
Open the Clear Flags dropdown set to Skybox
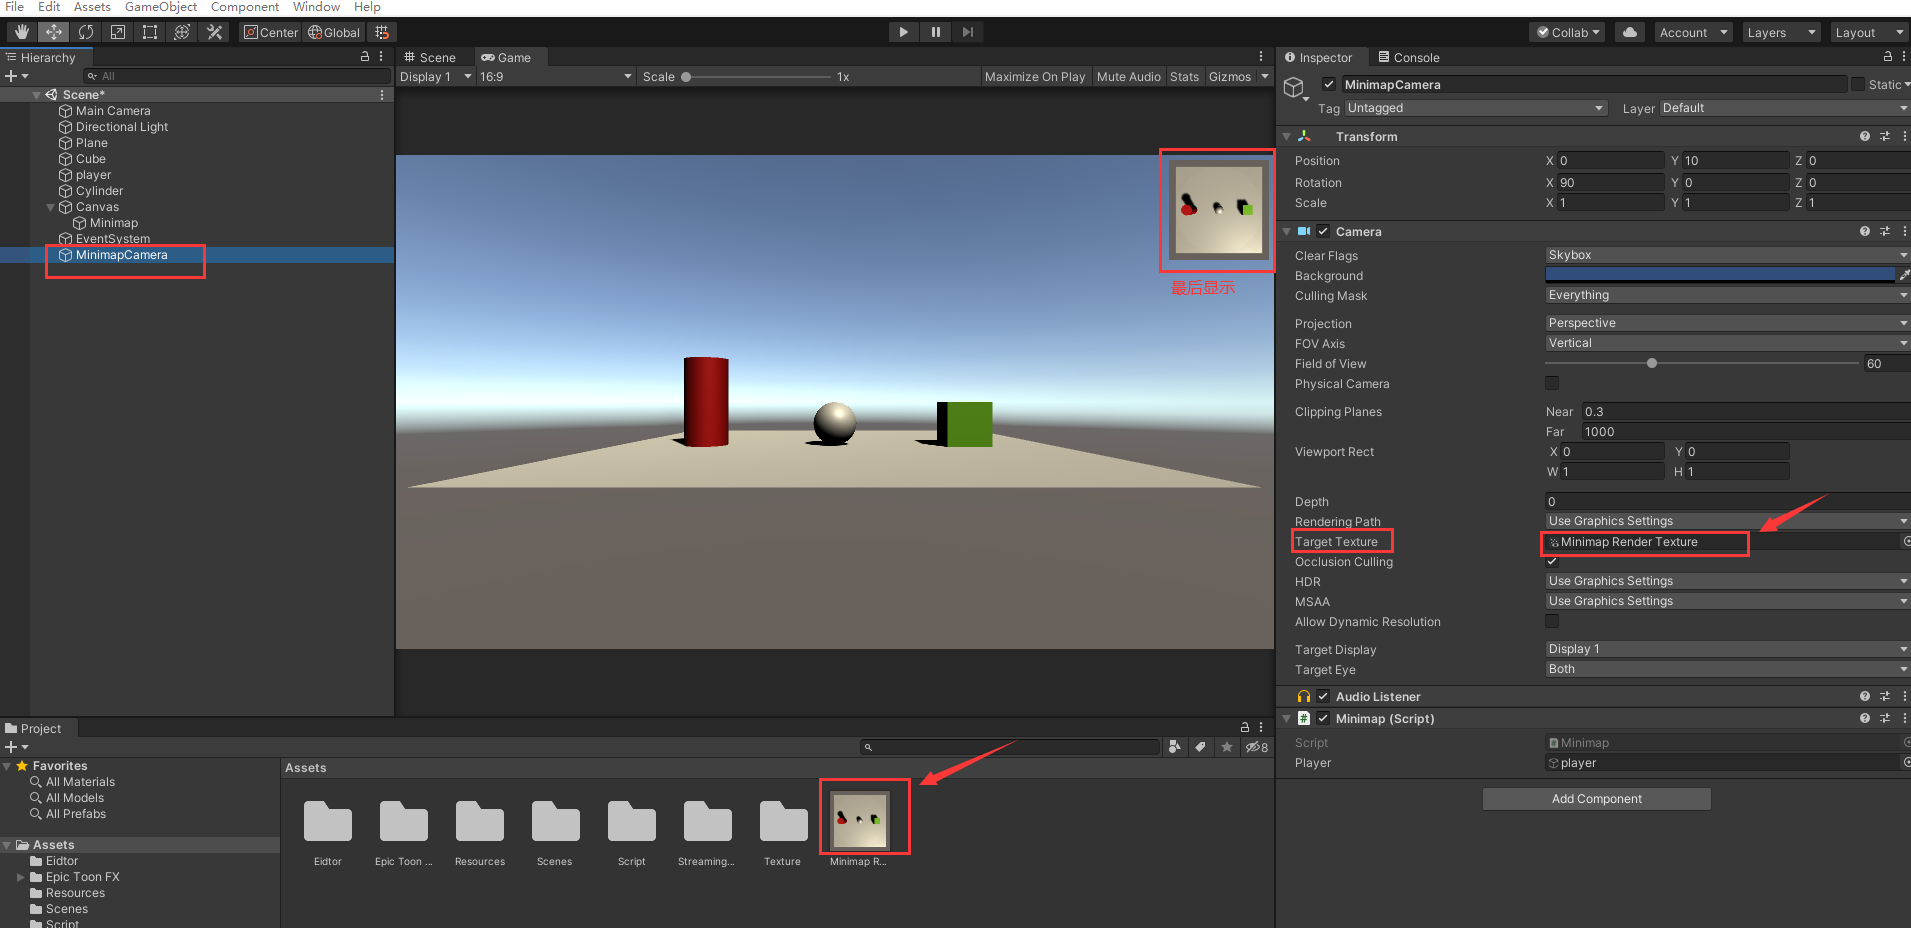[1724, 255]
